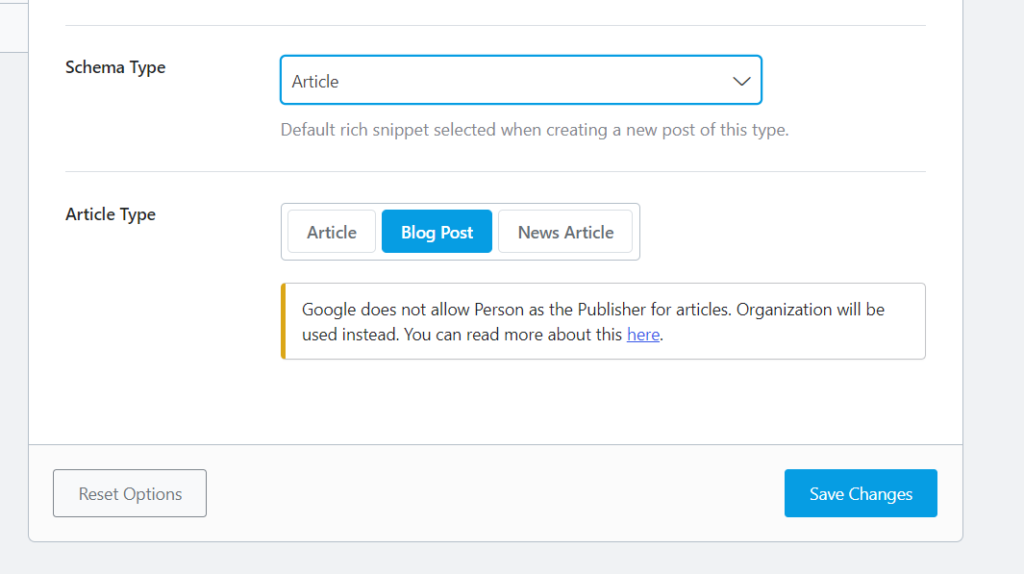Click the yellow warning stripe on the notice
1024x574 pixels.
click(283, 321)
